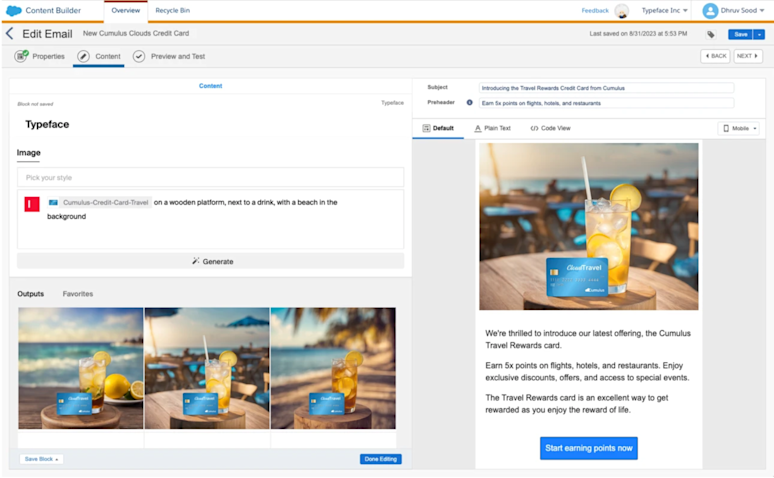Click the paragraph starting The Travel Rewards card
774x478 pixels.
tap(577, 403)
